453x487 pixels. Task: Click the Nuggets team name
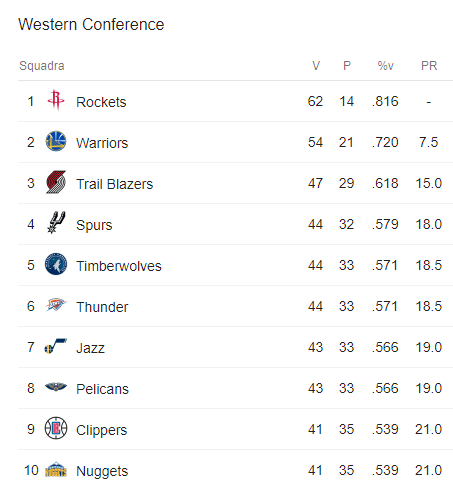point(102,471)
